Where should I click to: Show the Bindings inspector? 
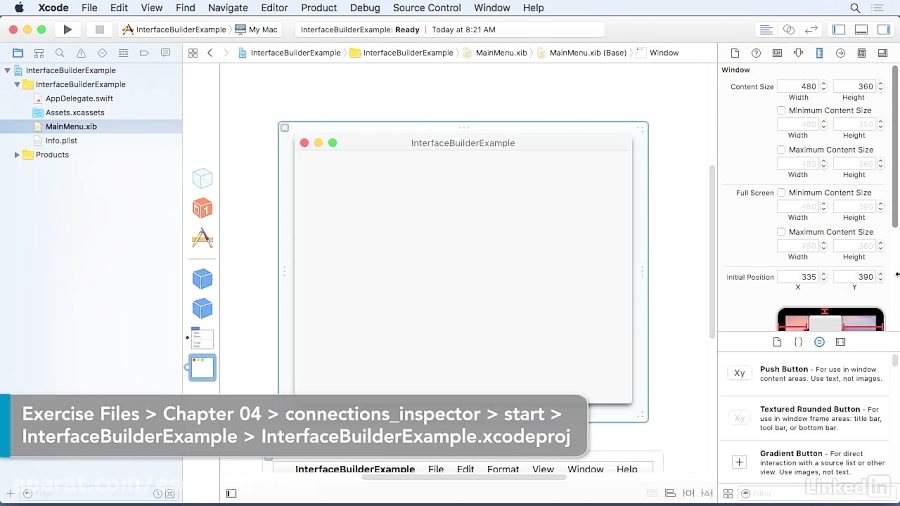(862, 53)
